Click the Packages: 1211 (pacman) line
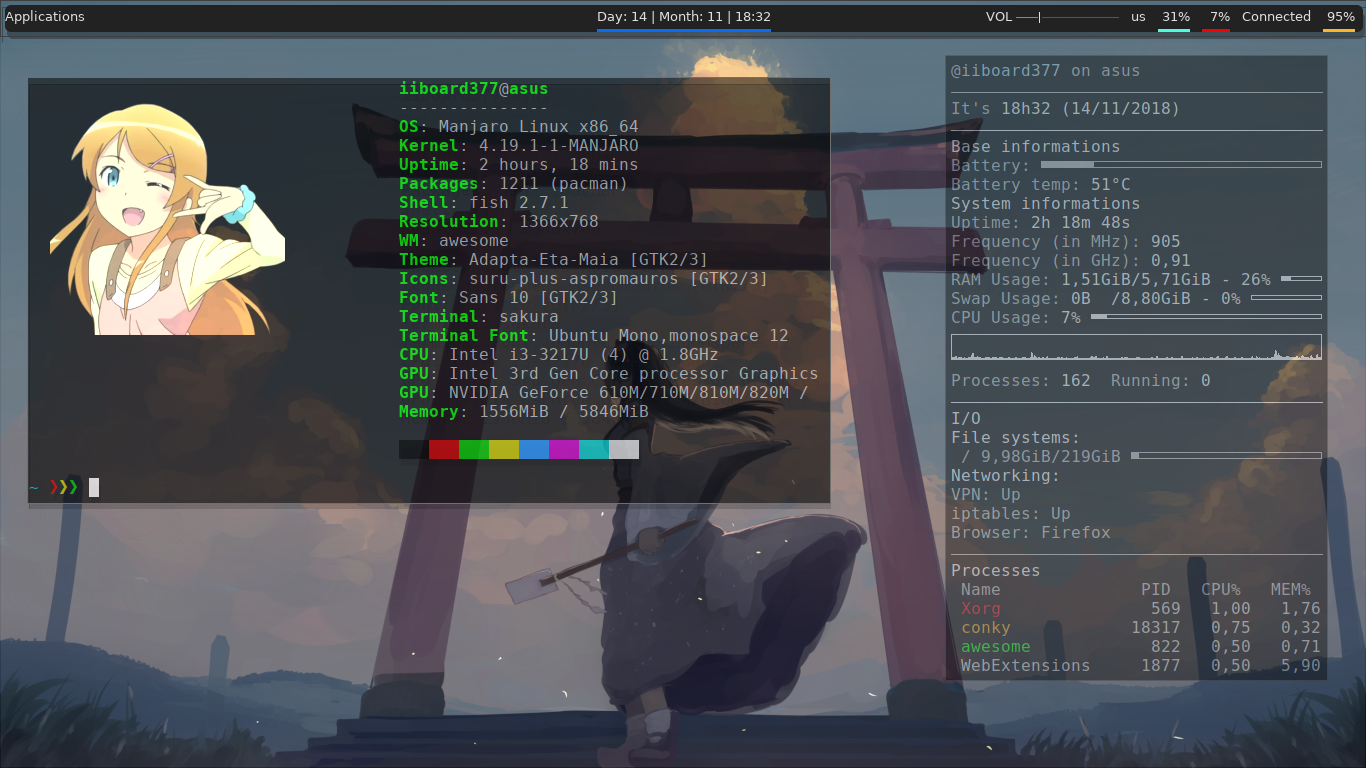Screen dimensions: 1366x768 [x=514, y=184]
